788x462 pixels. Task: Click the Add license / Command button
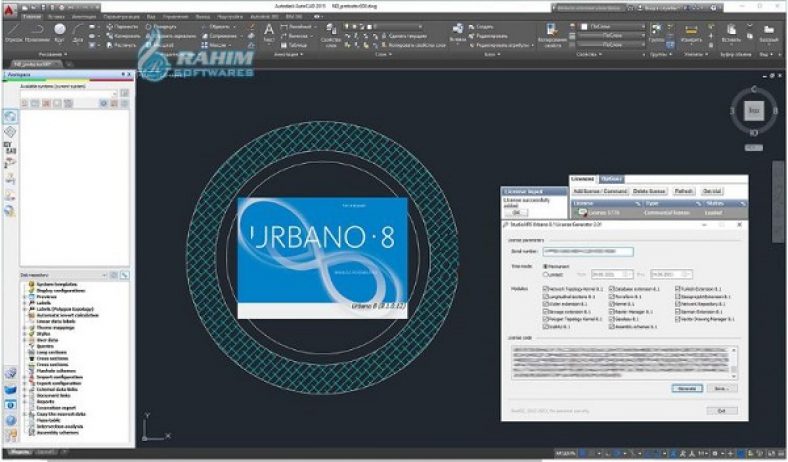(600, 190)
